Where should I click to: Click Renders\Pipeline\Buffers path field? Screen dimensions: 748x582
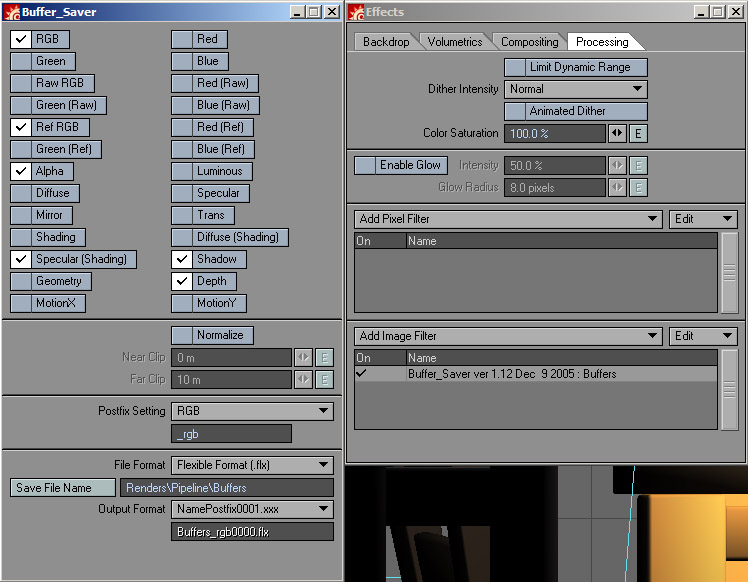click(227, 488)
